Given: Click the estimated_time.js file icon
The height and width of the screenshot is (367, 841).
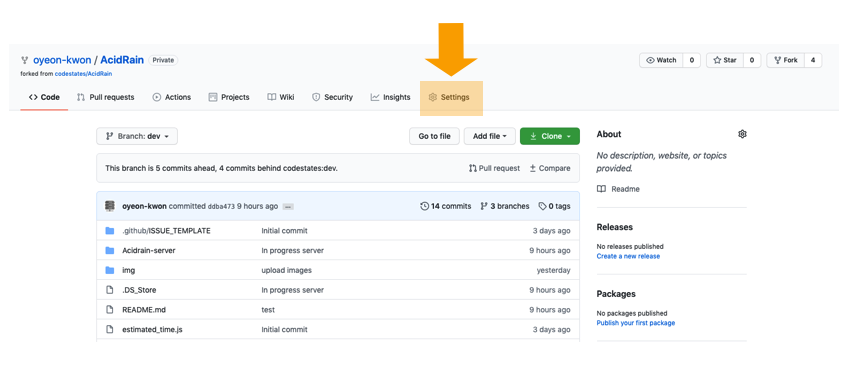Looking at the screenshot, I should coord(110,329).
